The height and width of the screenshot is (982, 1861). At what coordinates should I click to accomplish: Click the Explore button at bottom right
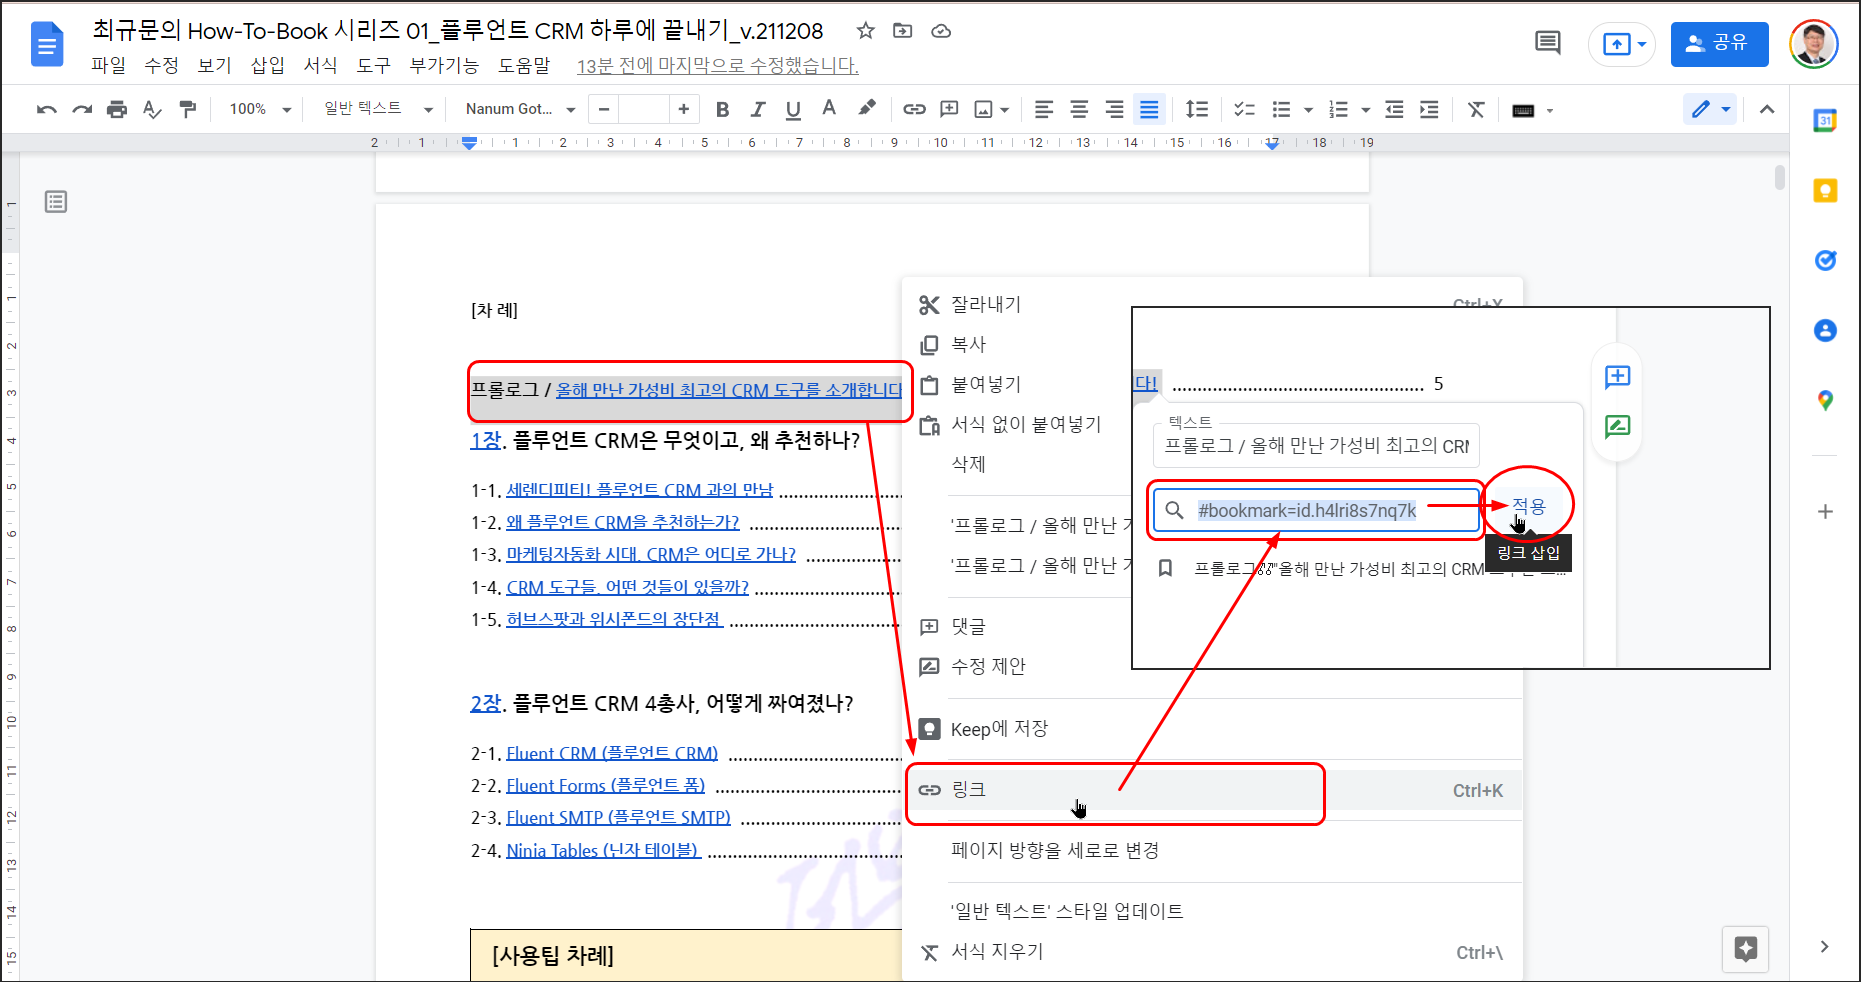click(1746, 949)
